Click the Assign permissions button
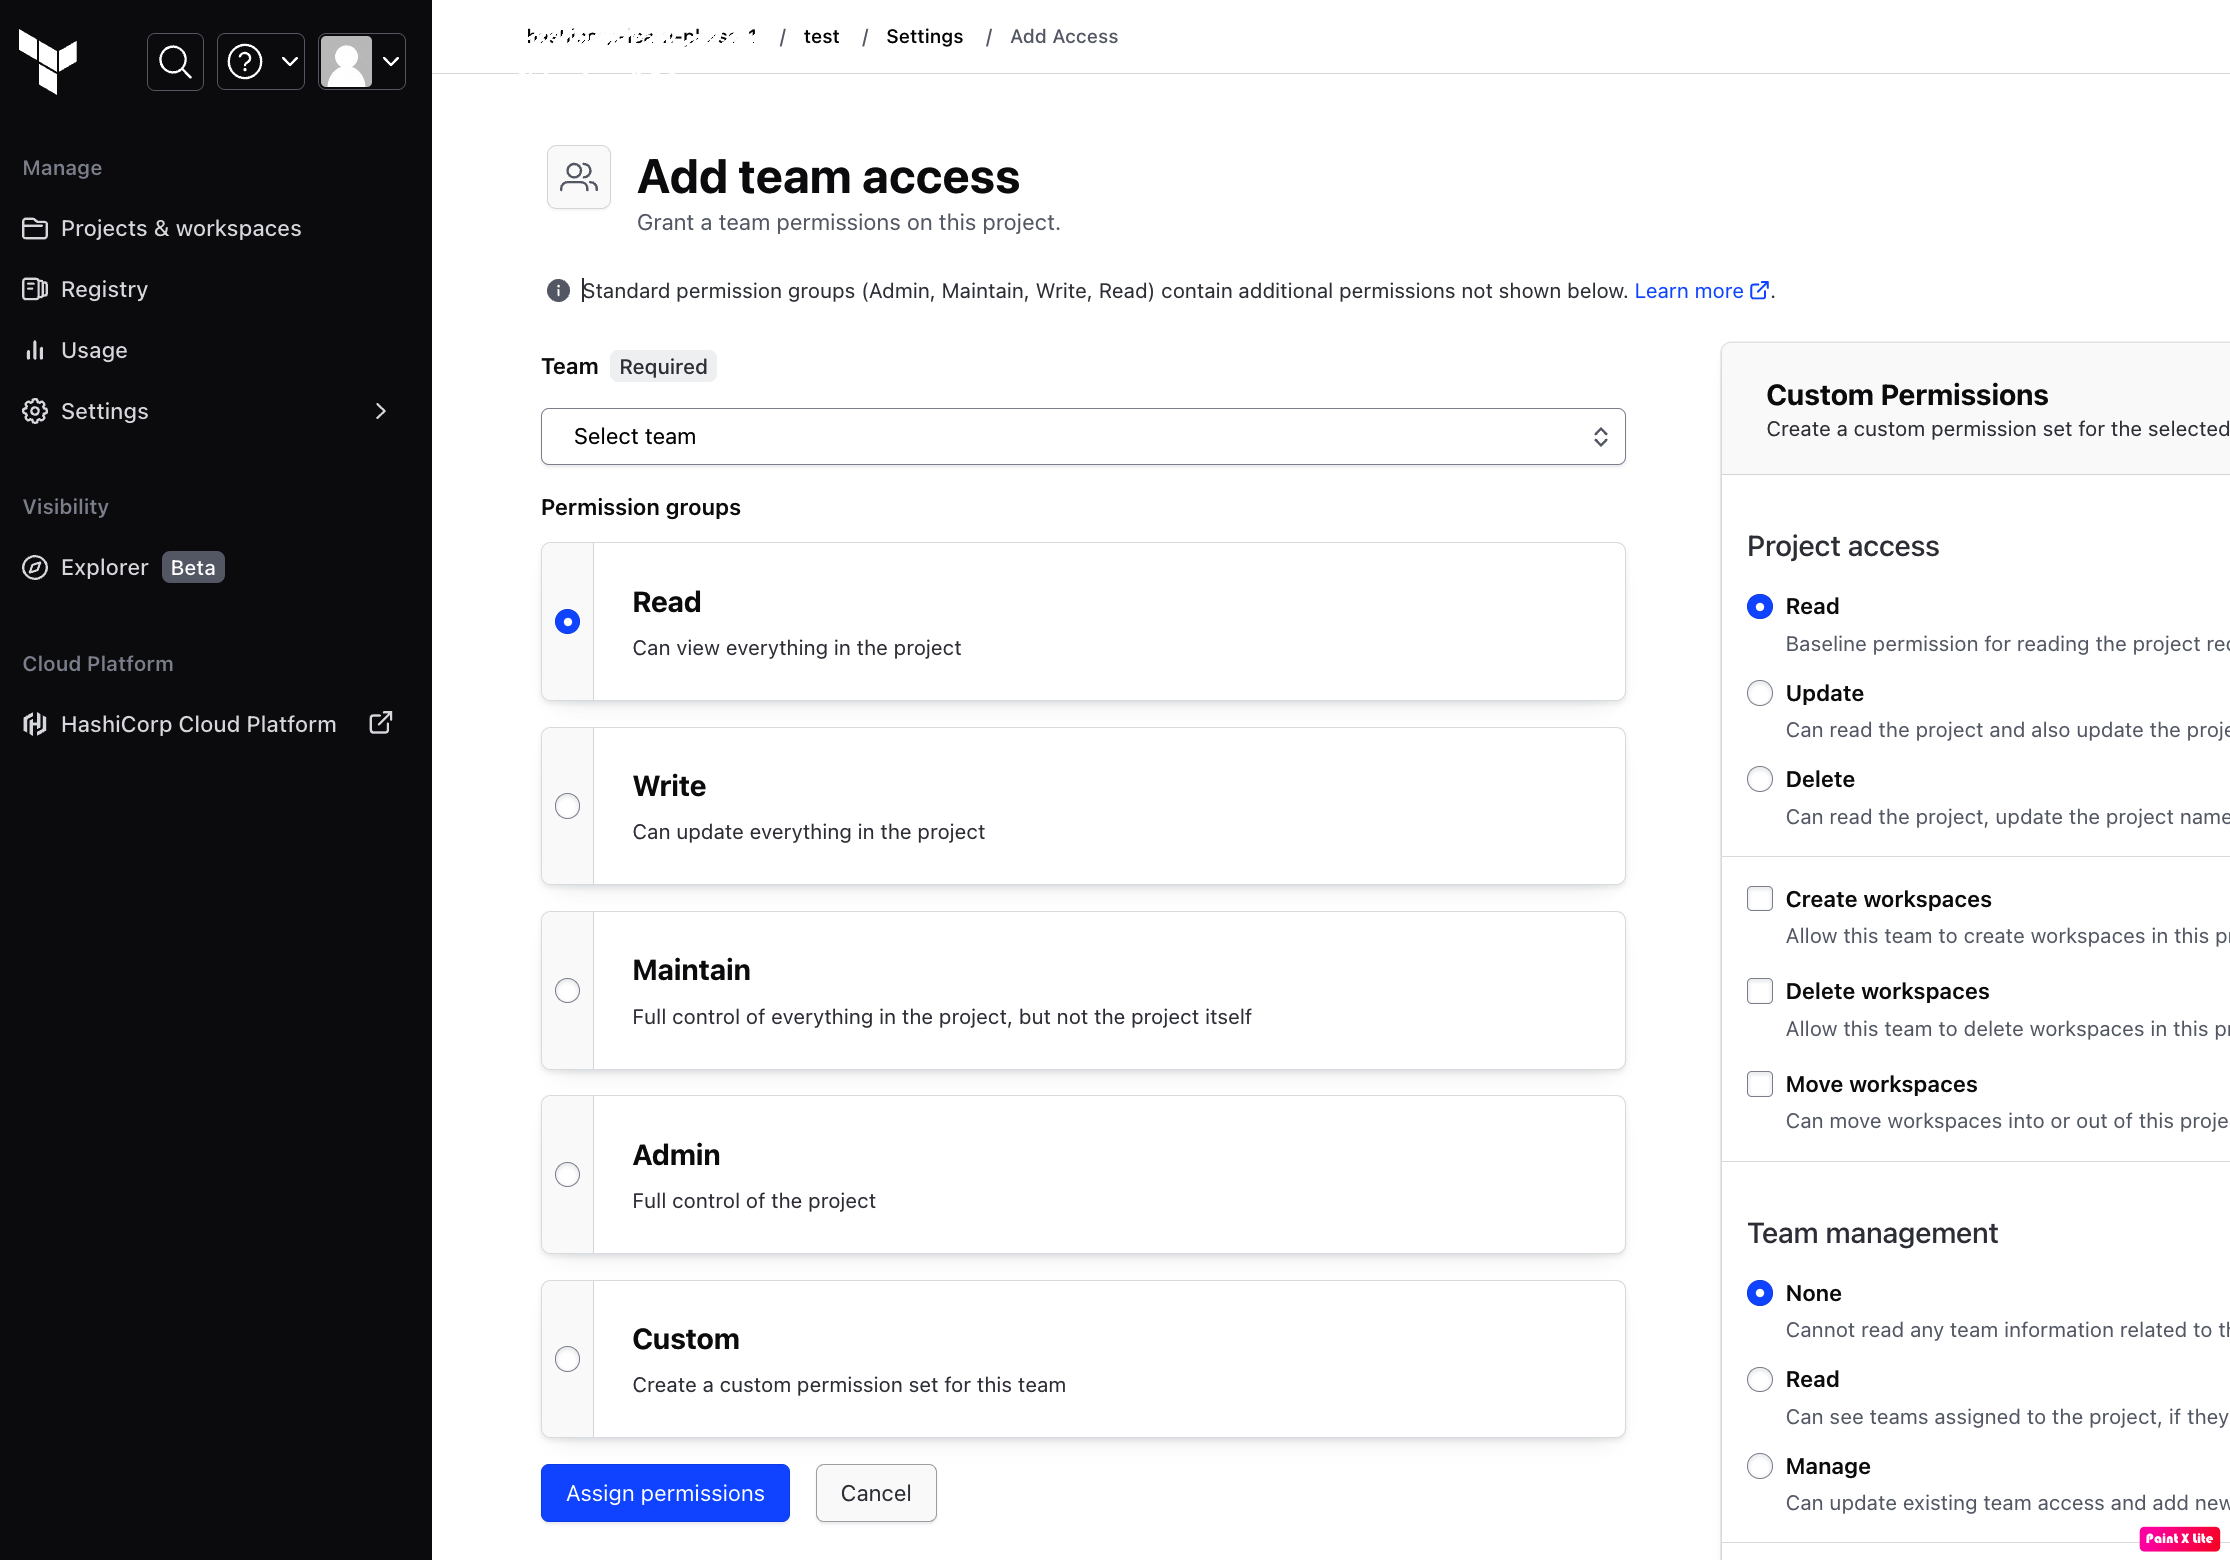Screen dimensions: 2230x1560 (665, 1493)
